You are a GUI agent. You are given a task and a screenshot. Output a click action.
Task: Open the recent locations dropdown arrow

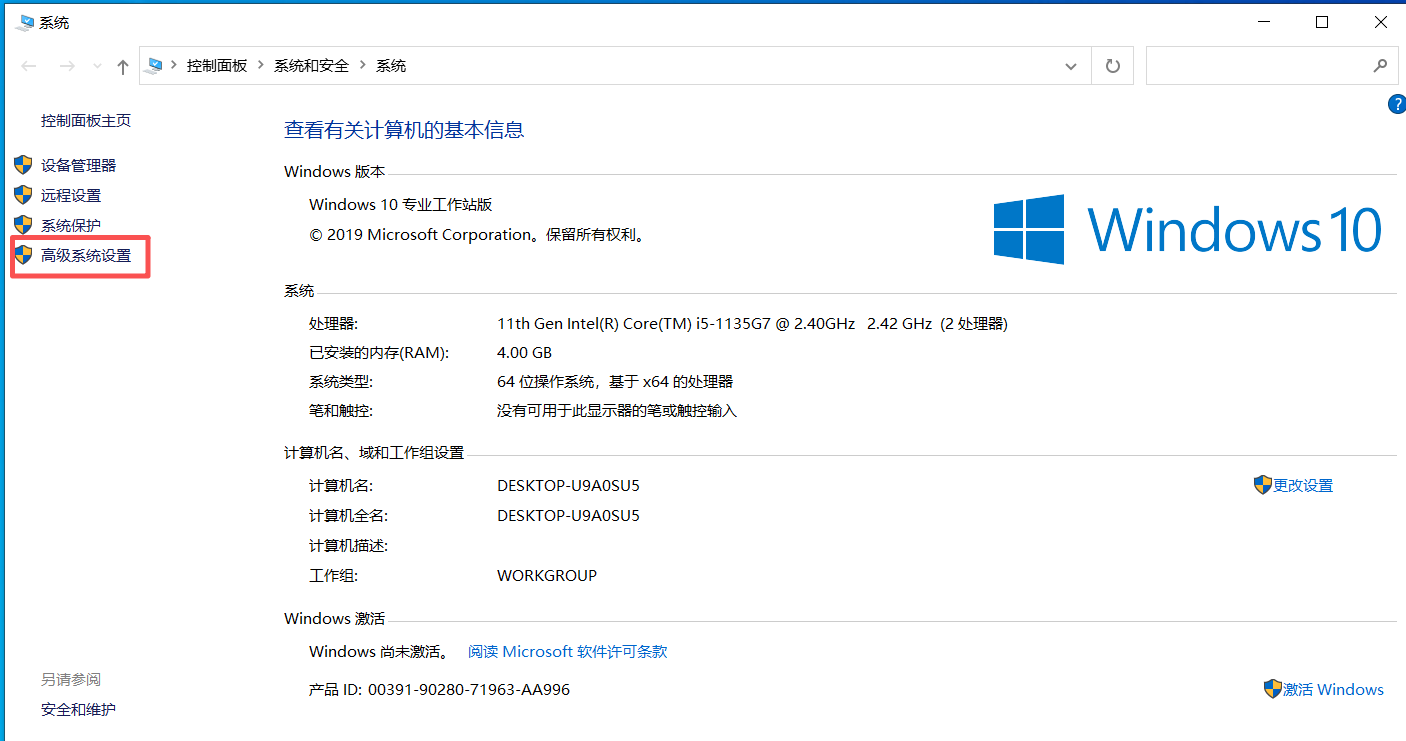[97, 66]
